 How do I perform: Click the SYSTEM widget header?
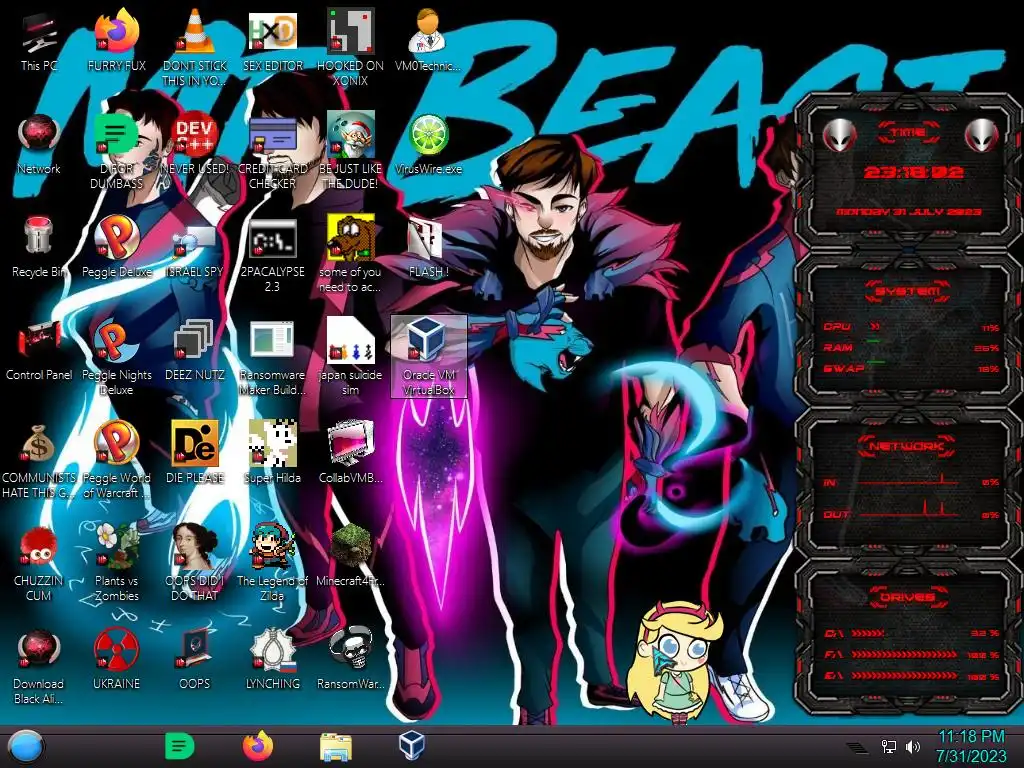pos(908,291)
